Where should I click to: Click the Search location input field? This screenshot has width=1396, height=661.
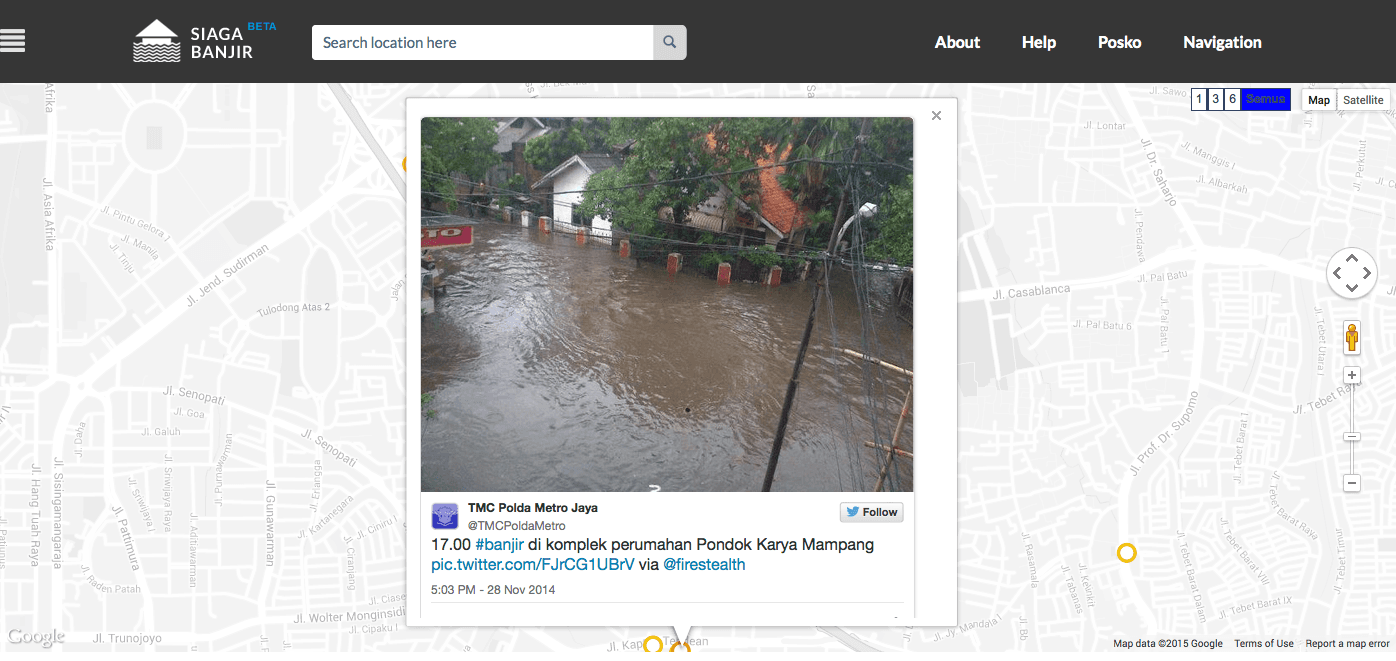click(482, 42)
